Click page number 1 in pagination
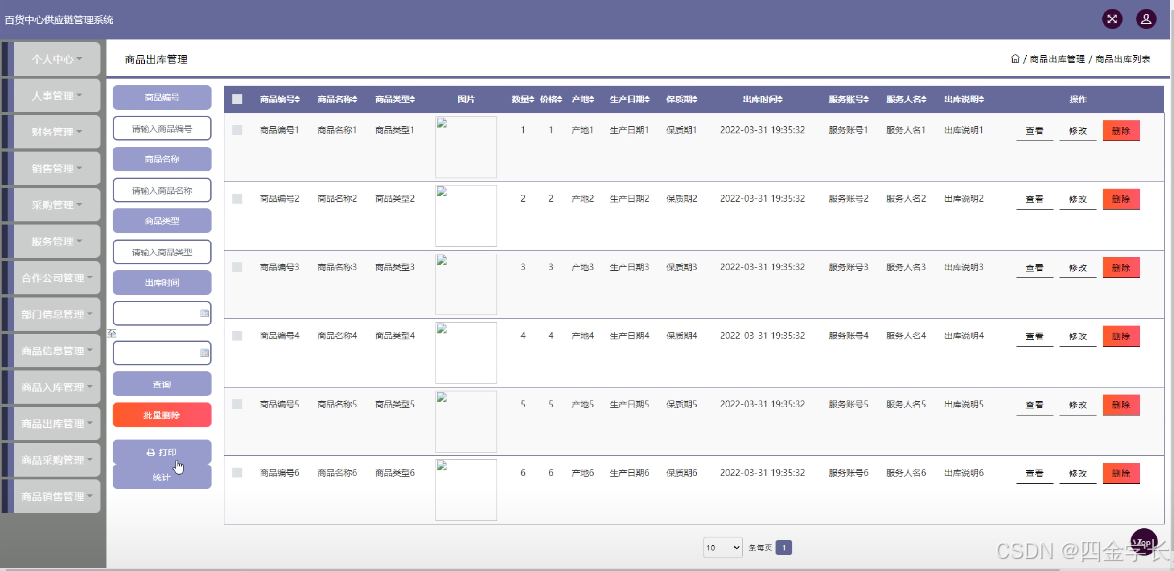This screenshot has height=571, width=1174. 784,548
